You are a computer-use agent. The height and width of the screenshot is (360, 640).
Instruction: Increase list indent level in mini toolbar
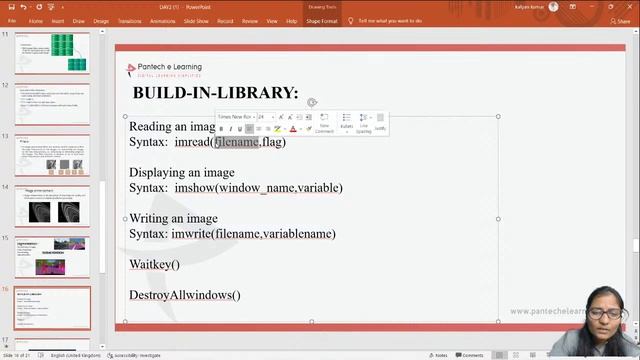click(x=309, y=117)
